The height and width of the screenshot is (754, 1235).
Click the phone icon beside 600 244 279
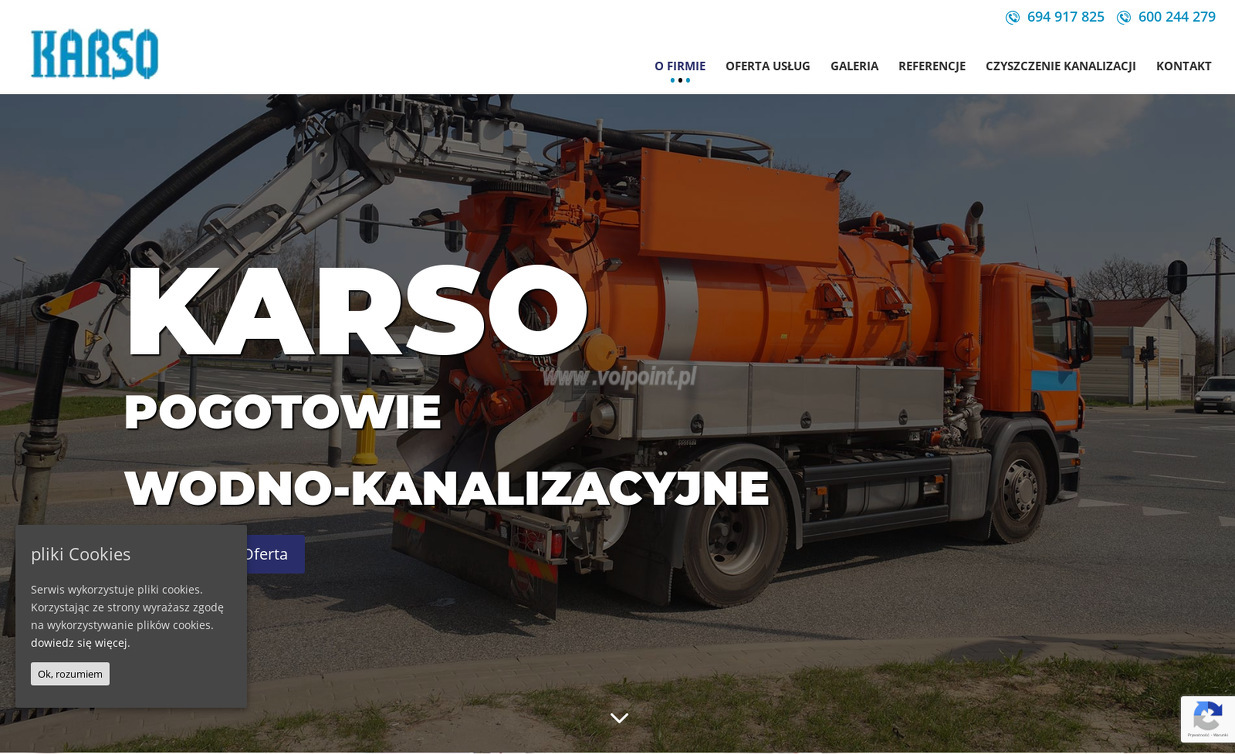click(1124, 17)
